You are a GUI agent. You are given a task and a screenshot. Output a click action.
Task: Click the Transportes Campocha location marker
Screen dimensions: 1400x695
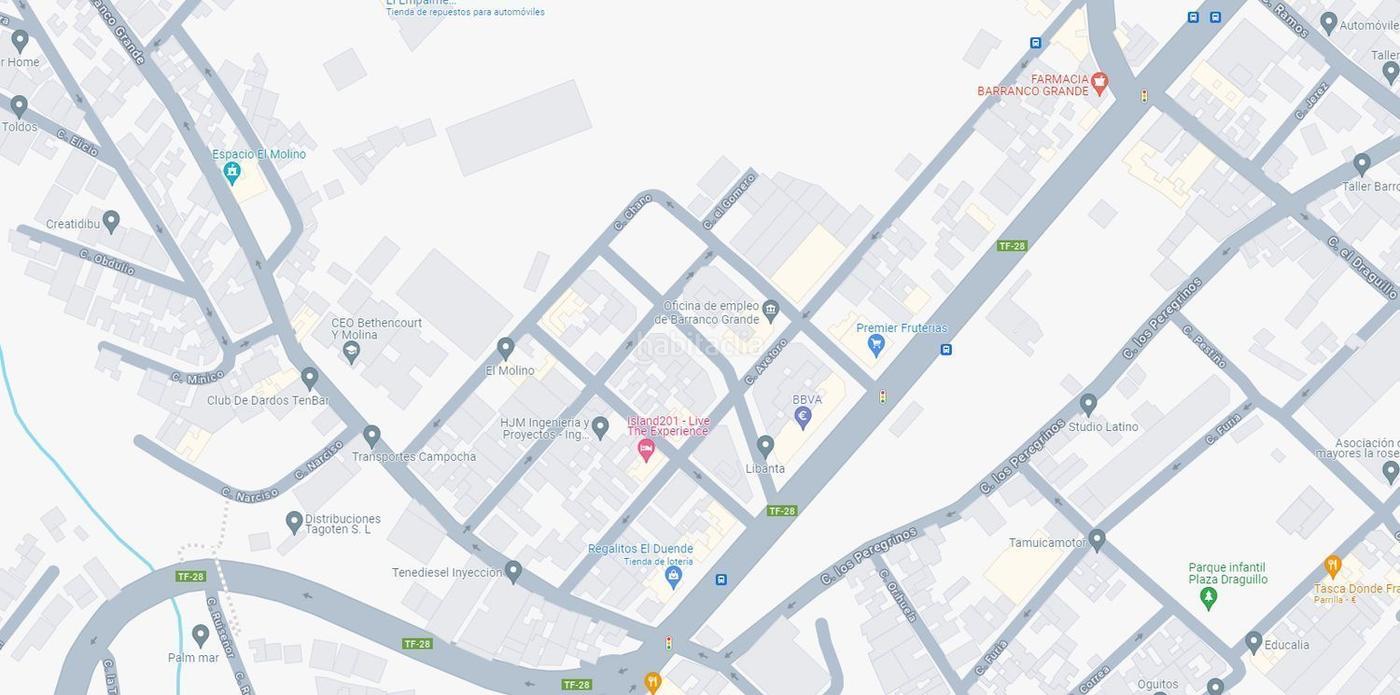coord(372,436)
